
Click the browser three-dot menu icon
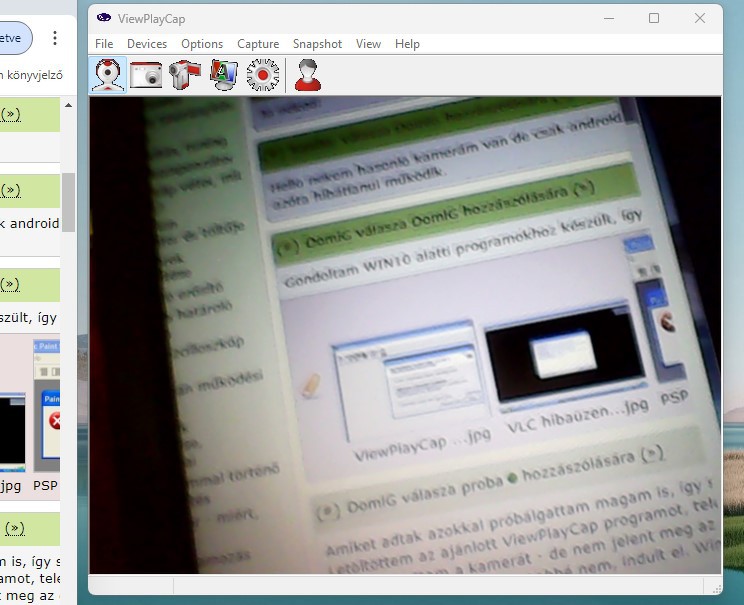click(55, 37)
